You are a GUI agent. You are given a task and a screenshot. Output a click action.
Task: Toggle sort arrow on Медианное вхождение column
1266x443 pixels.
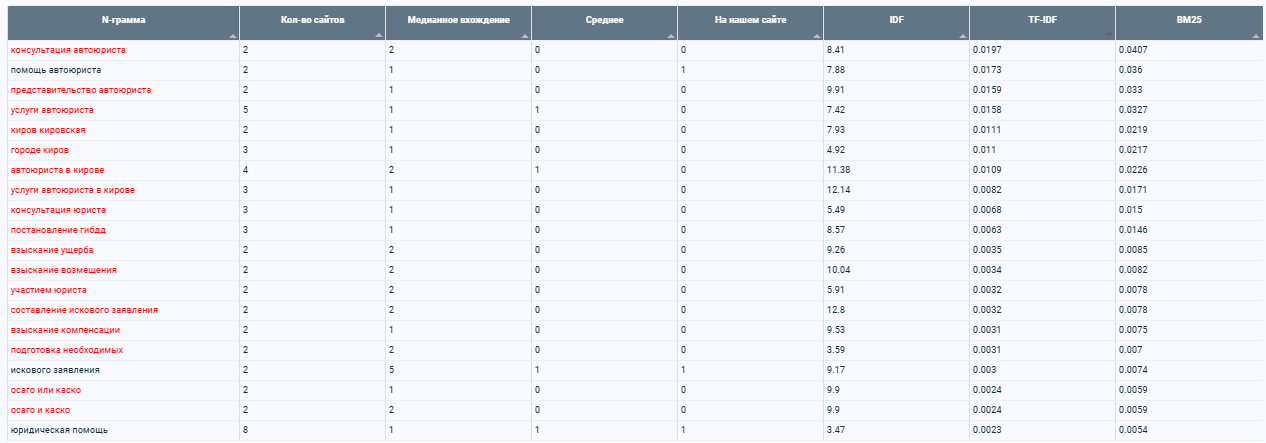click(524, 35)
